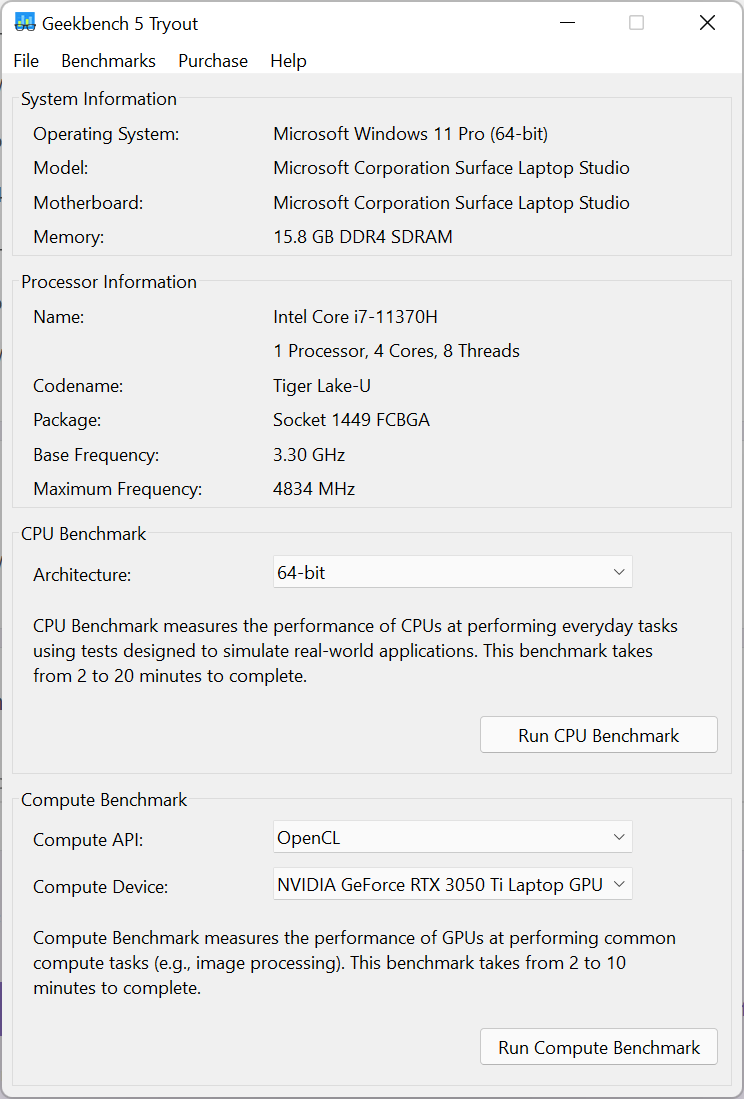Open the Help menu
The height and width of the screenshot is (1099, 744).
click(x=288, y=61)
